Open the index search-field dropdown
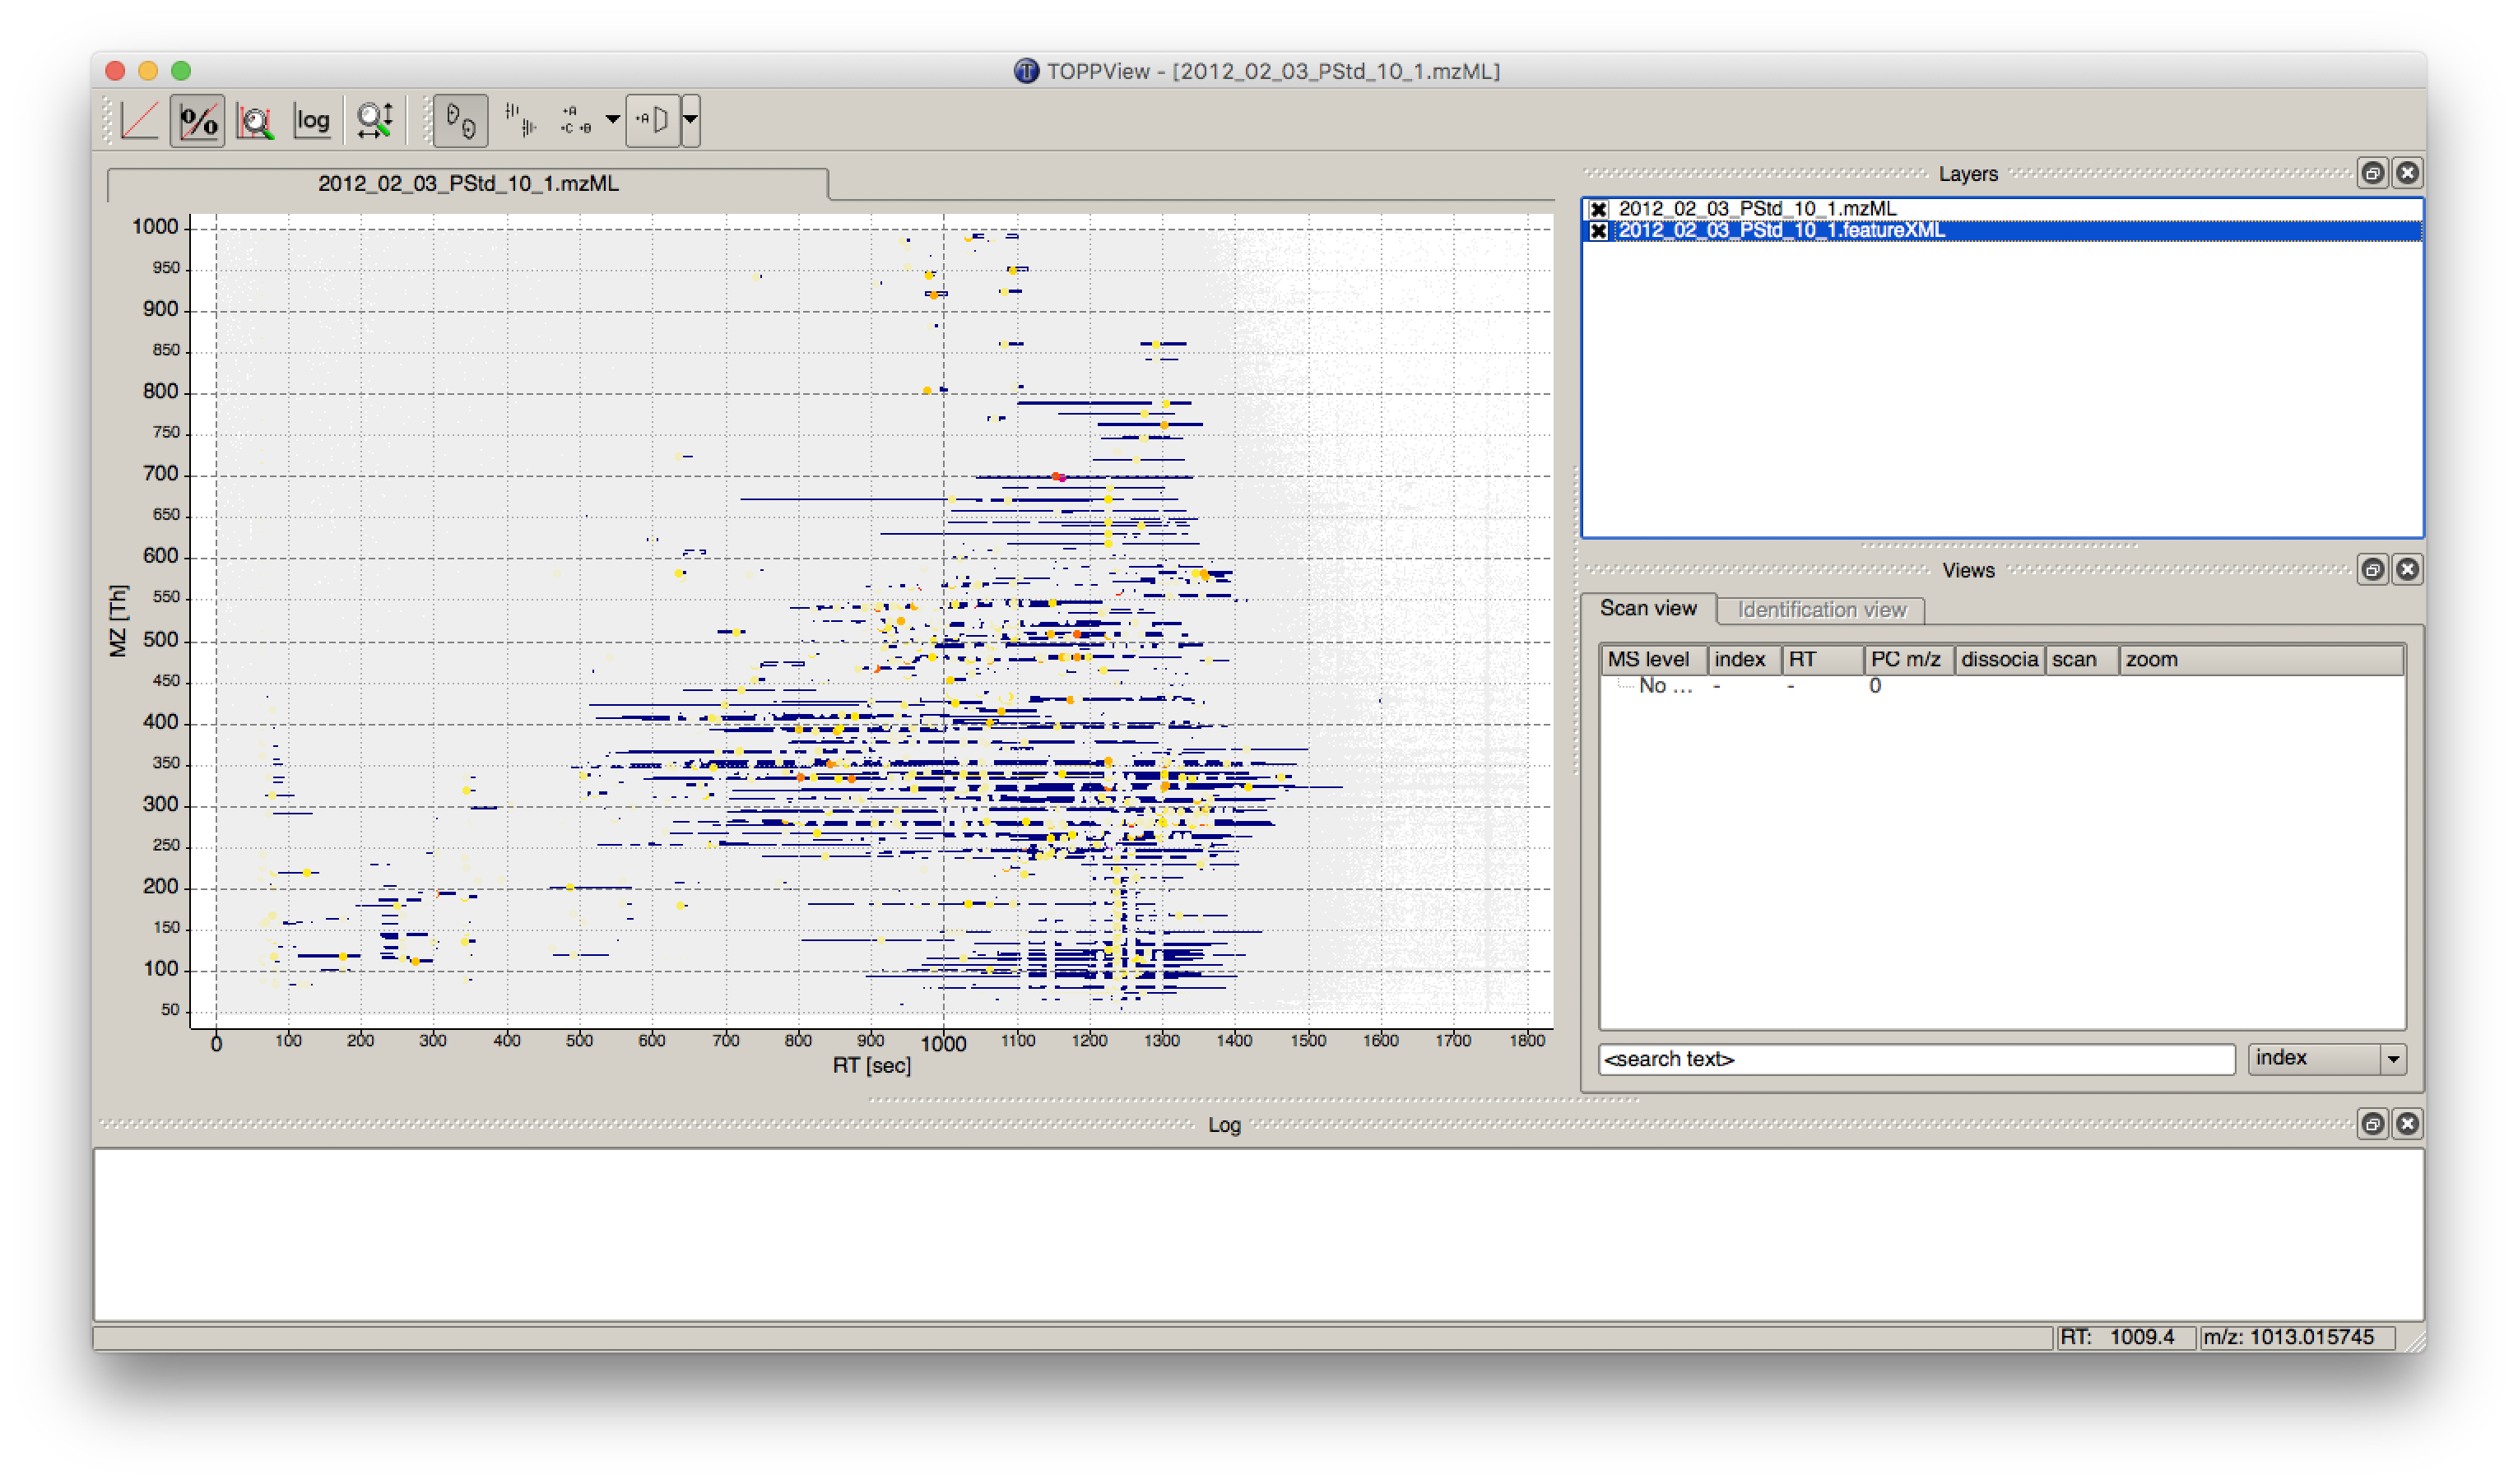This screenshot has width=2518, height=1484. (x=2327, y=1059)
